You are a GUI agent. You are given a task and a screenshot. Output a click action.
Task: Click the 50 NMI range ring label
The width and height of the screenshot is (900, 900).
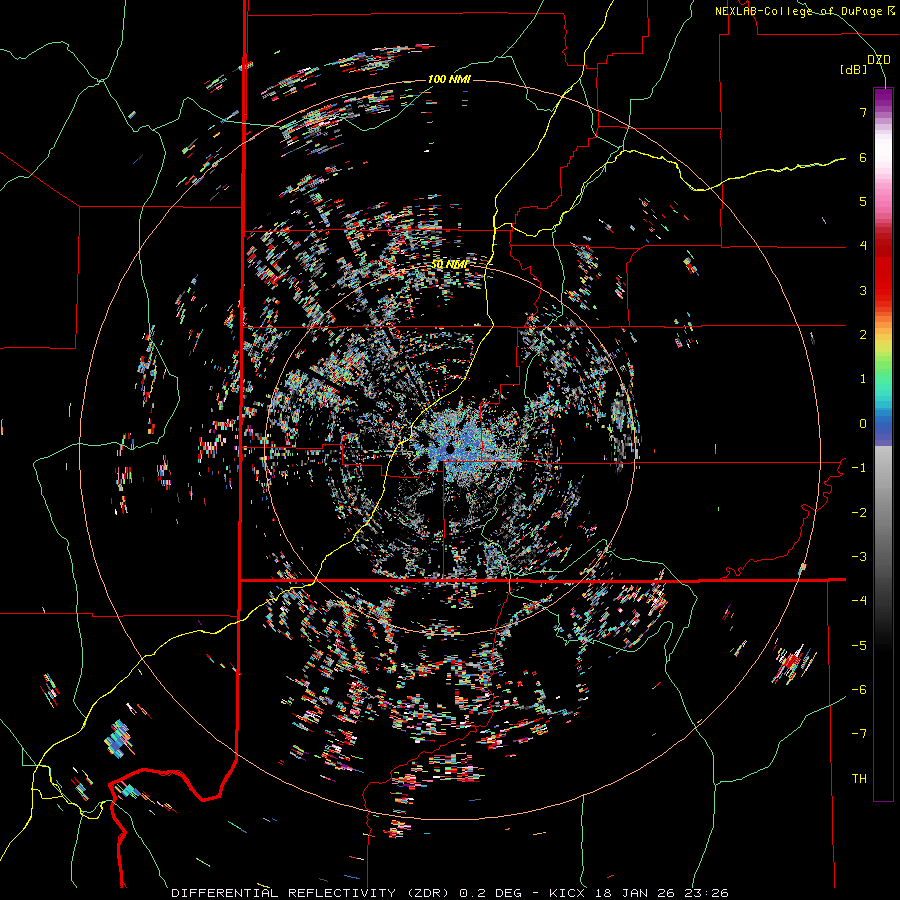click(449, 265)
